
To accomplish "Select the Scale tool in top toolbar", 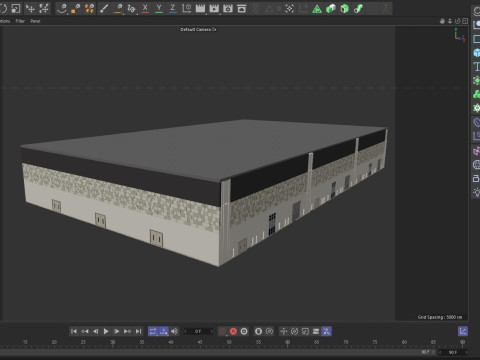I will [16, 8].
